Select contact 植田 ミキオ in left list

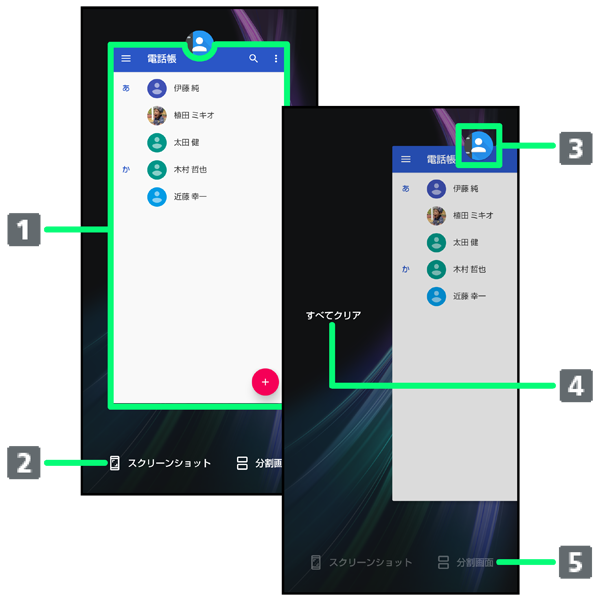(193, 115)
